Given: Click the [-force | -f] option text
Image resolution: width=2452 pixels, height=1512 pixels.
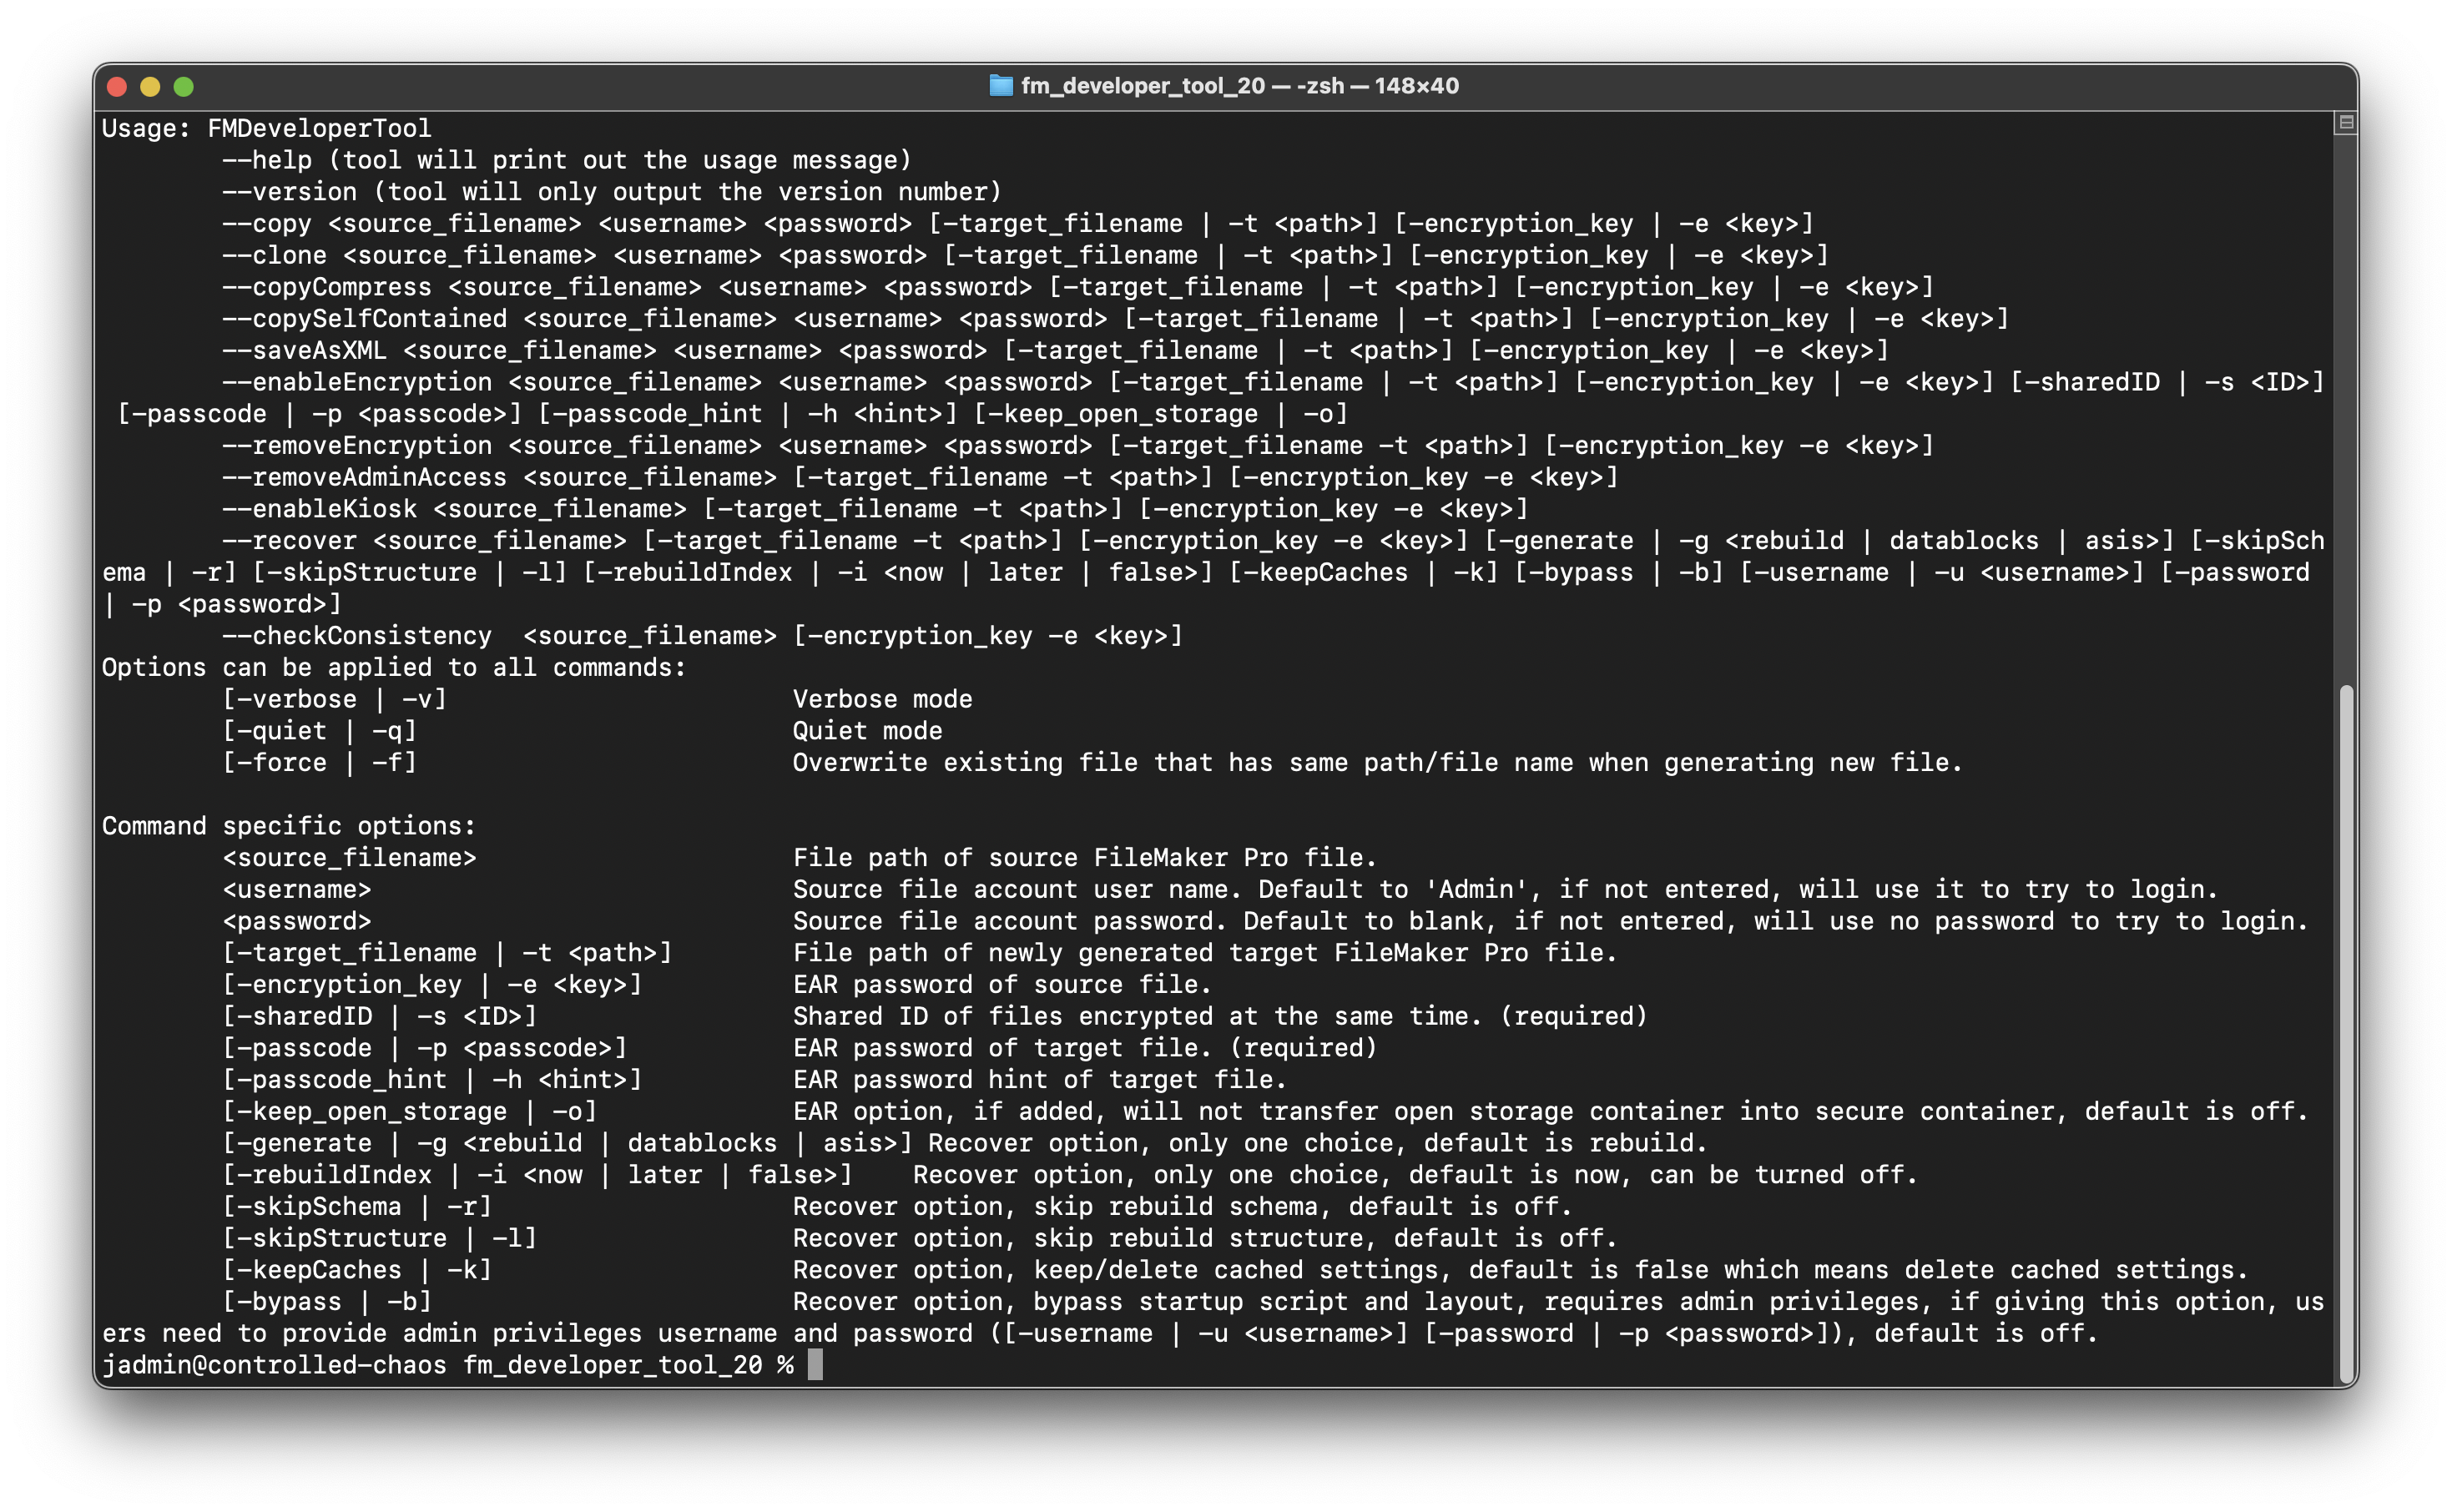Looking at the screenshot, I should (x=319, y=763).
